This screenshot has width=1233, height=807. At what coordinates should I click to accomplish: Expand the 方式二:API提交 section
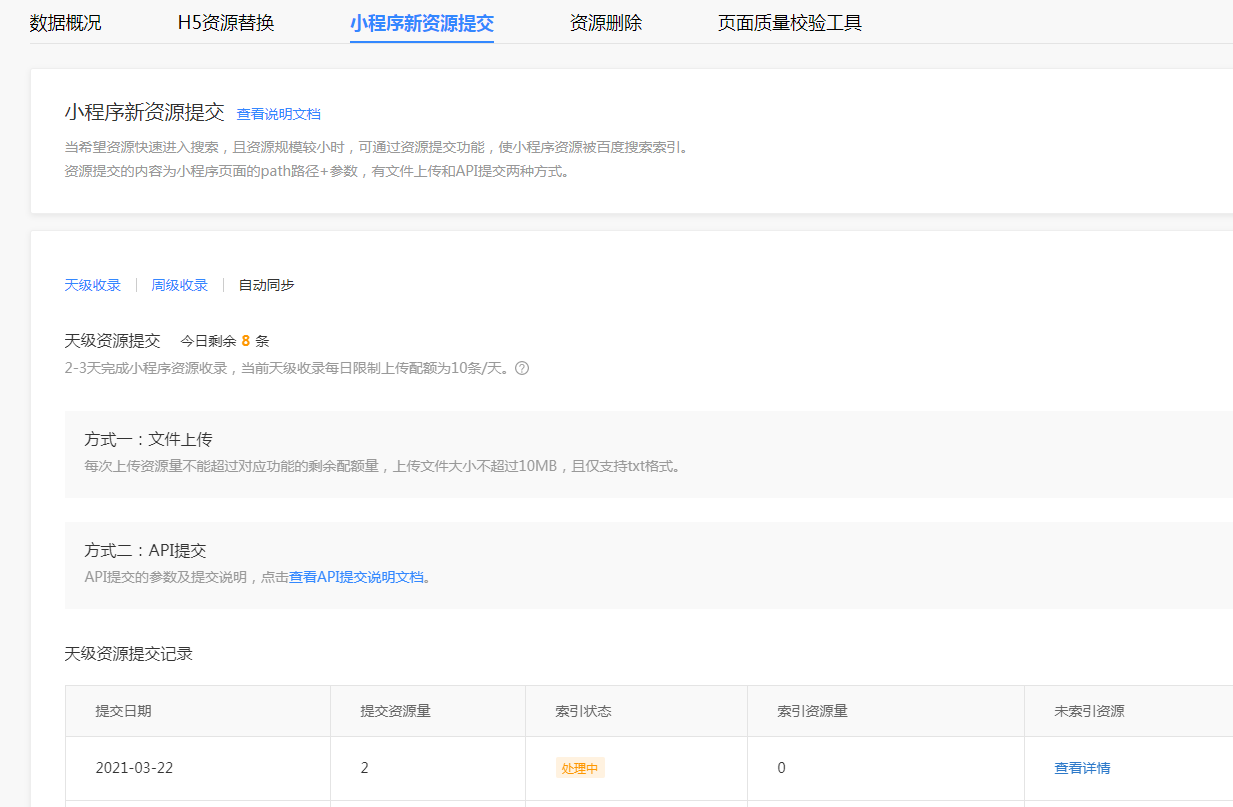pos(649,565)
